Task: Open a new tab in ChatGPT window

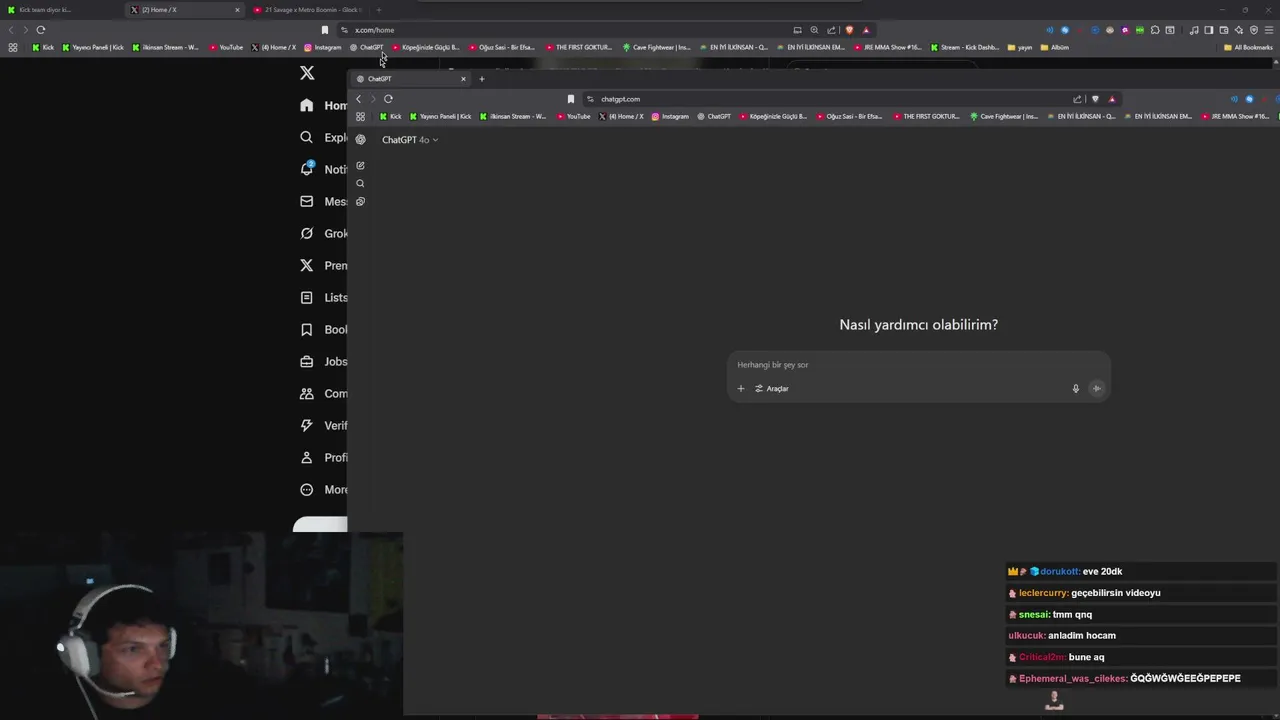Action: pos(481,79)
